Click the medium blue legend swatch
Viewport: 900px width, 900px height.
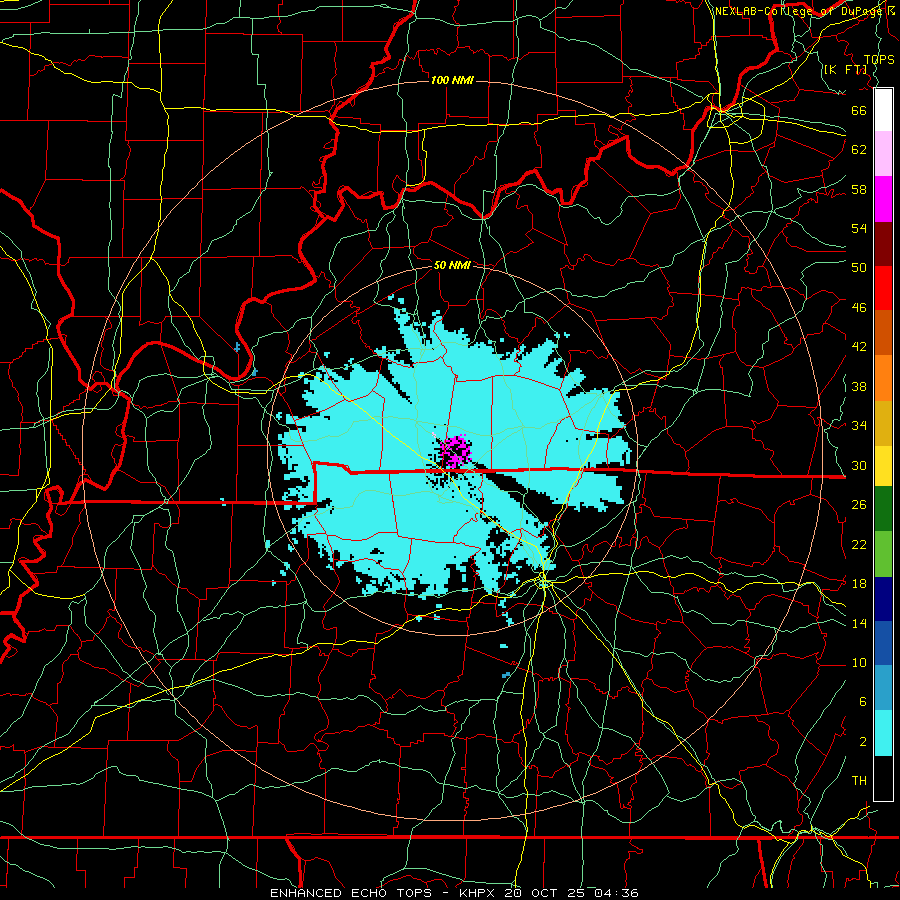click(x=883, y=643)
